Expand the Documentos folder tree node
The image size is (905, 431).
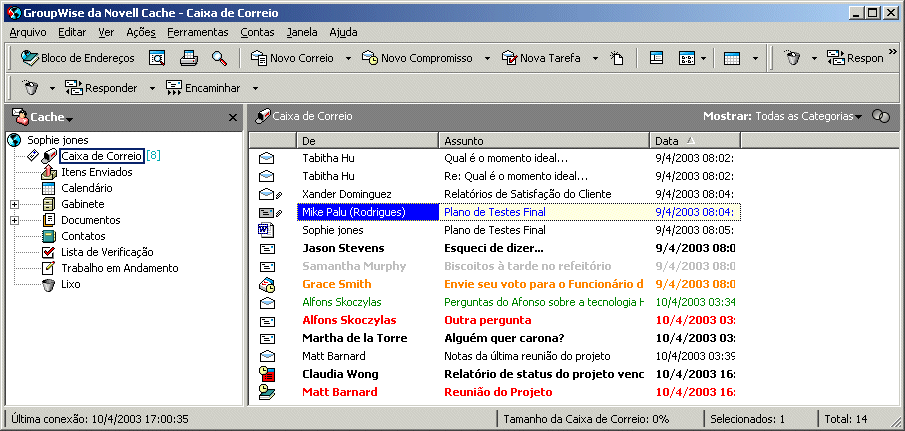pos(14,220)
